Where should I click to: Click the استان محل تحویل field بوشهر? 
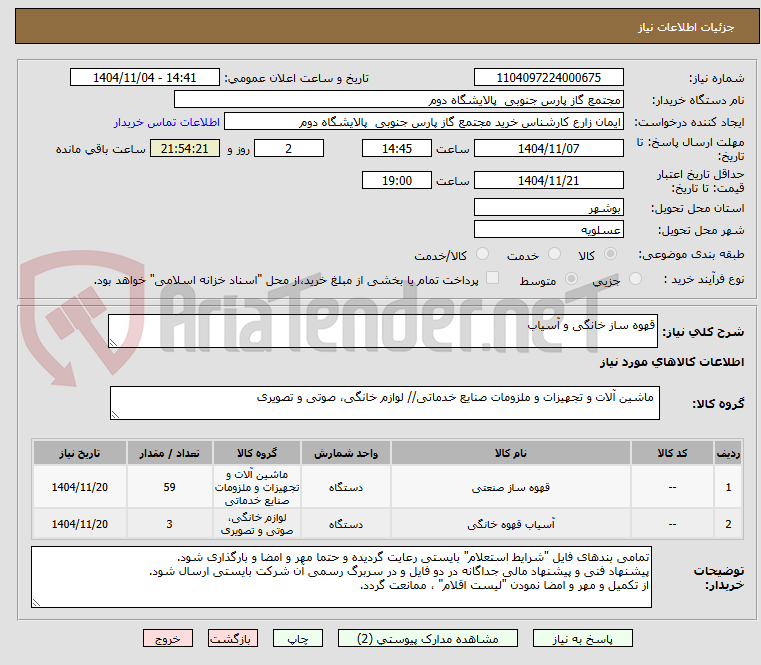[548, 207]
